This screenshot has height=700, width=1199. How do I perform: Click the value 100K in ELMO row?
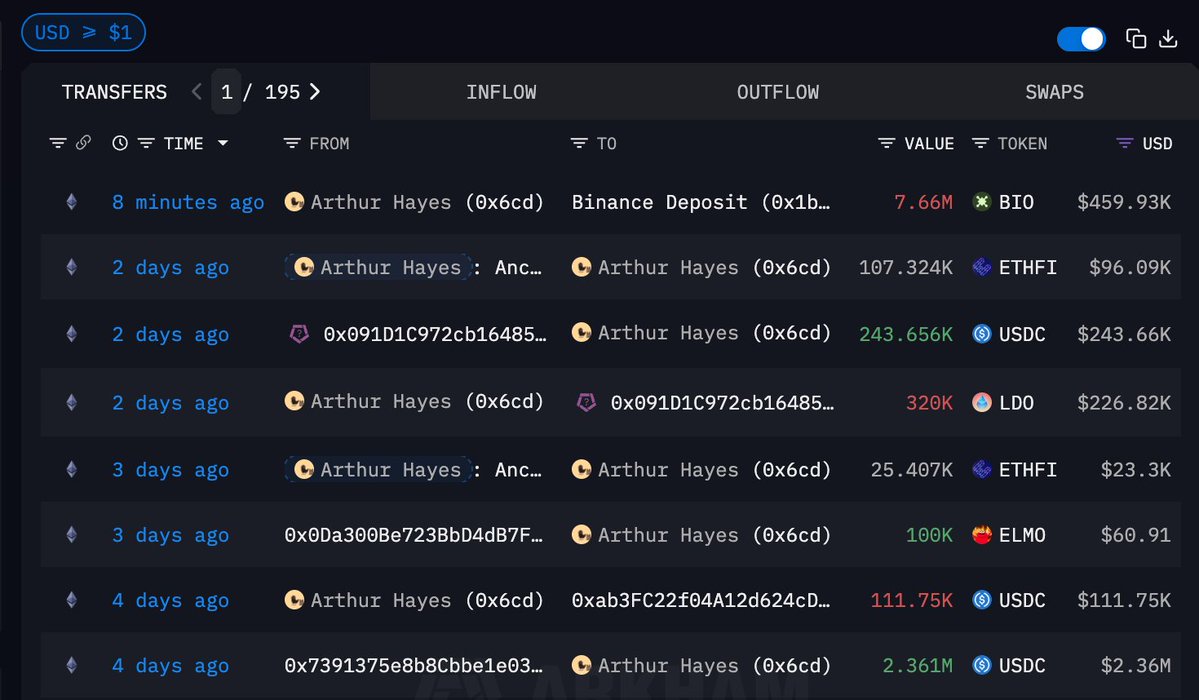(929, 535)
